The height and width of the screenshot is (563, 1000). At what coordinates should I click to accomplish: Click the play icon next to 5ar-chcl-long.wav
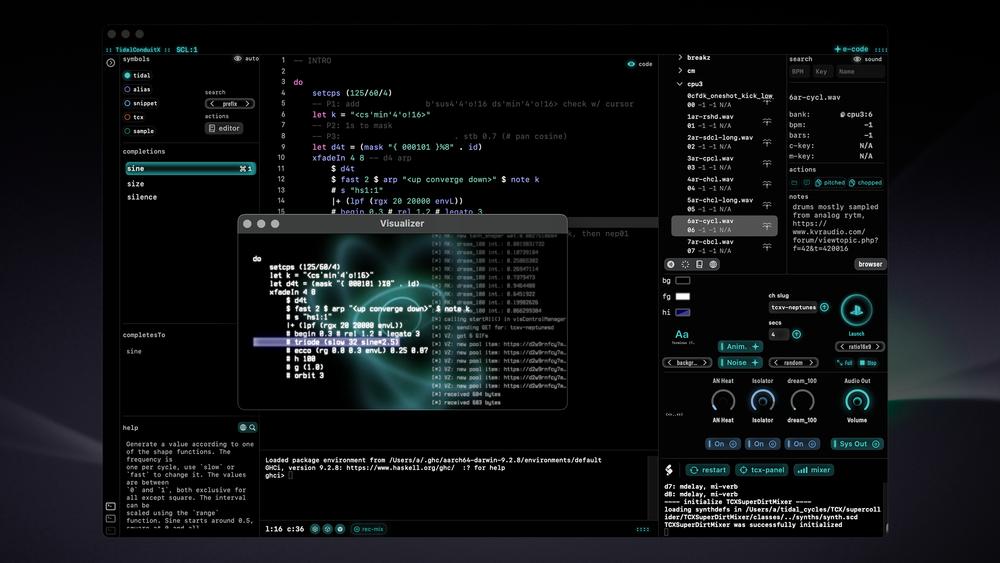tap(767, 205)
